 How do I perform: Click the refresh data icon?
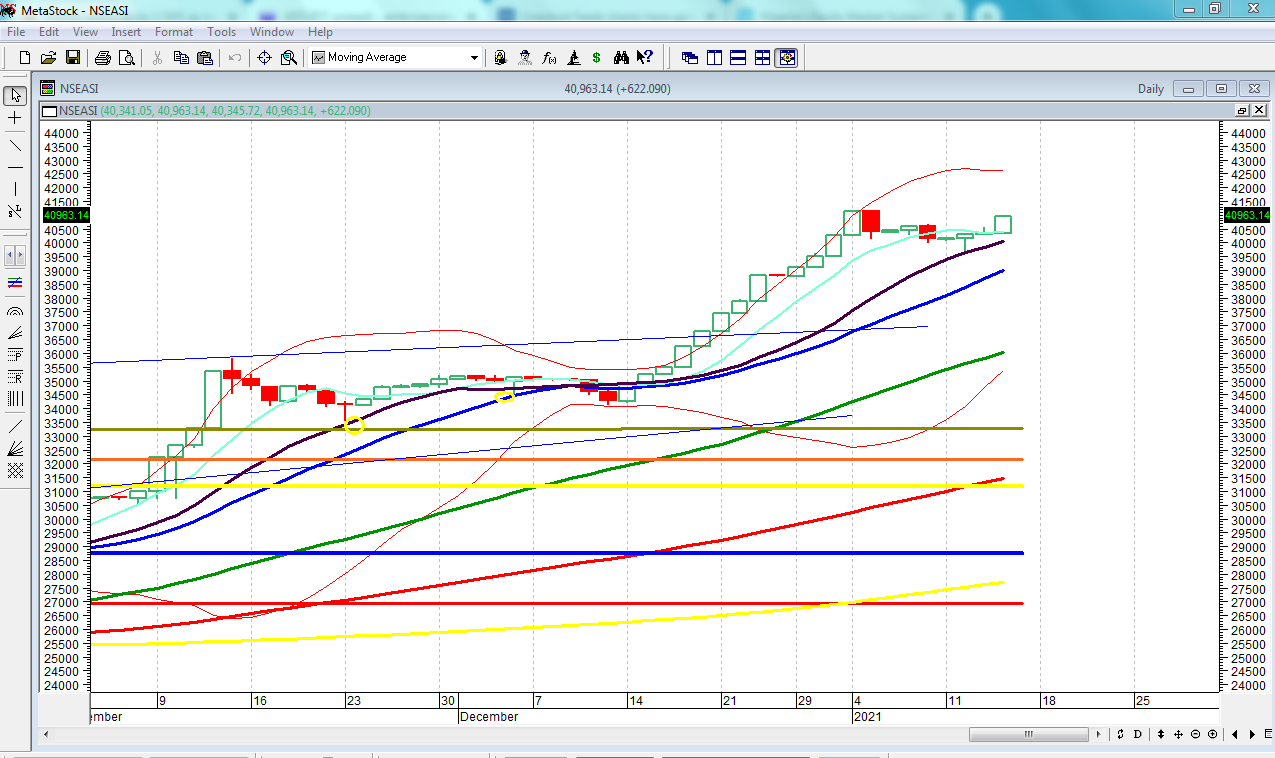tap(1120, 734)
